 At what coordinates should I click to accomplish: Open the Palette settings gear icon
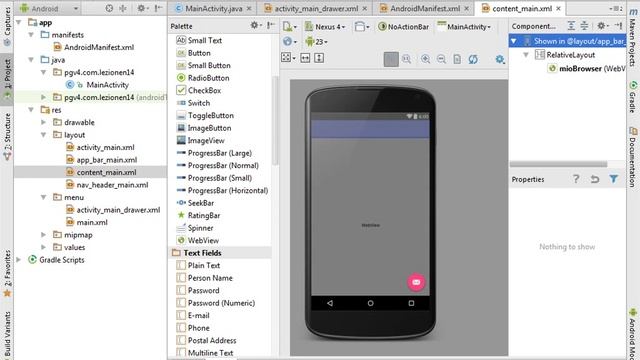255,25
